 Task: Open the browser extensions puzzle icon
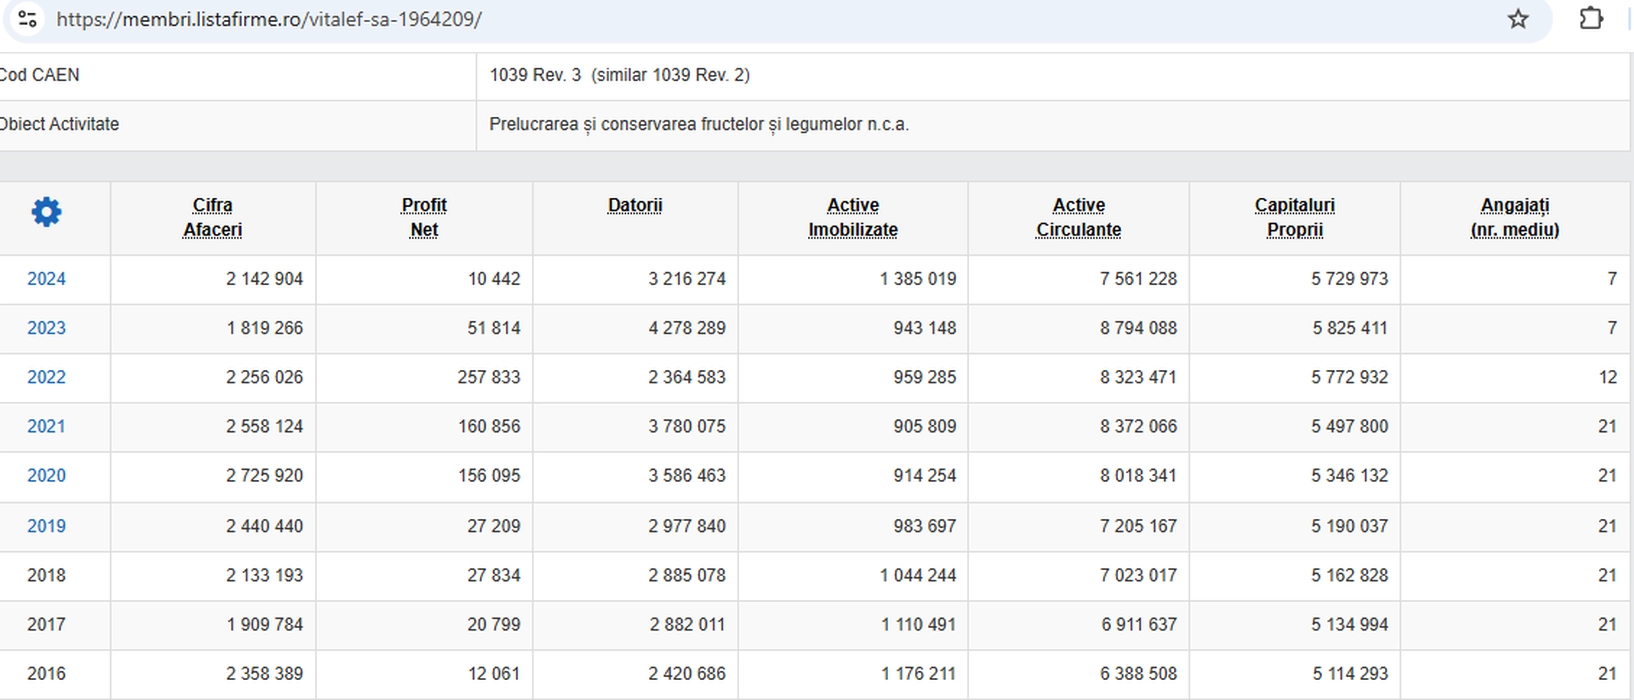pyautogui.click(x=1590, y=19)
